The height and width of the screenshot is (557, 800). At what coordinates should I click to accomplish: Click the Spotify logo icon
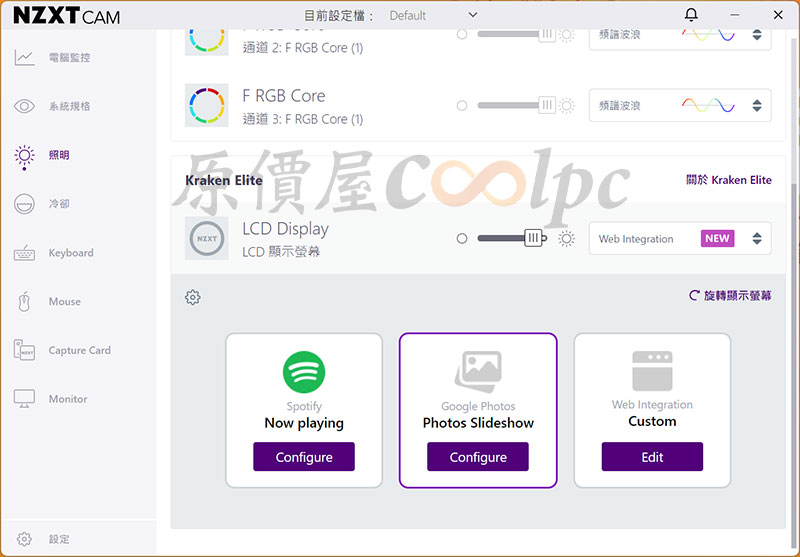[304, 372]
